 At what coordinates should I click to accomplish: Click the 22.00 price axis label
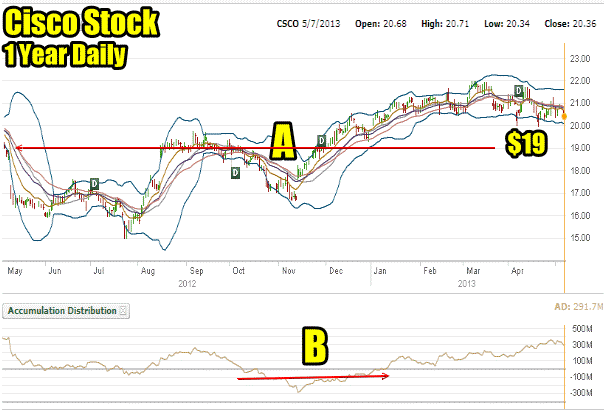[x=580, y=81]
